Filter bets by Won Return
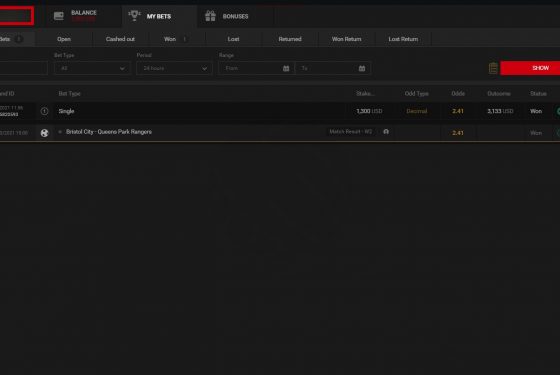Image resolution: width=560 pixels, height=375 pixels. (x=346, y=39)
